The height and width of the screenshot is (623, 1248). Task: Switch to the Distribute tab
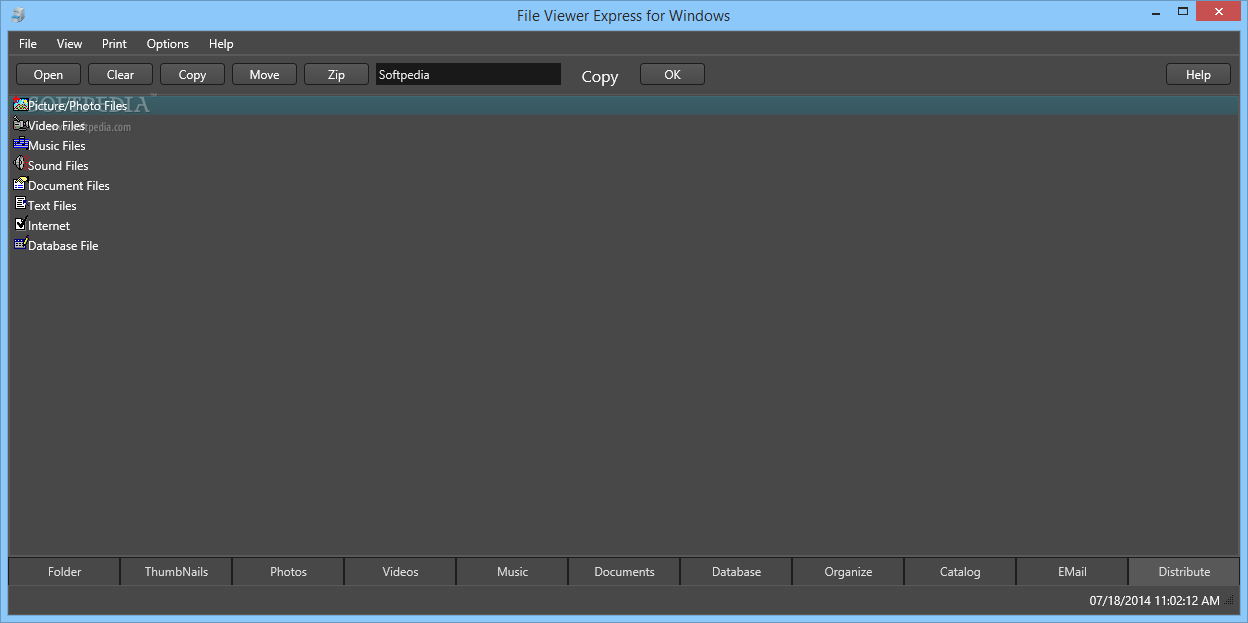[x=1184, y=571]
